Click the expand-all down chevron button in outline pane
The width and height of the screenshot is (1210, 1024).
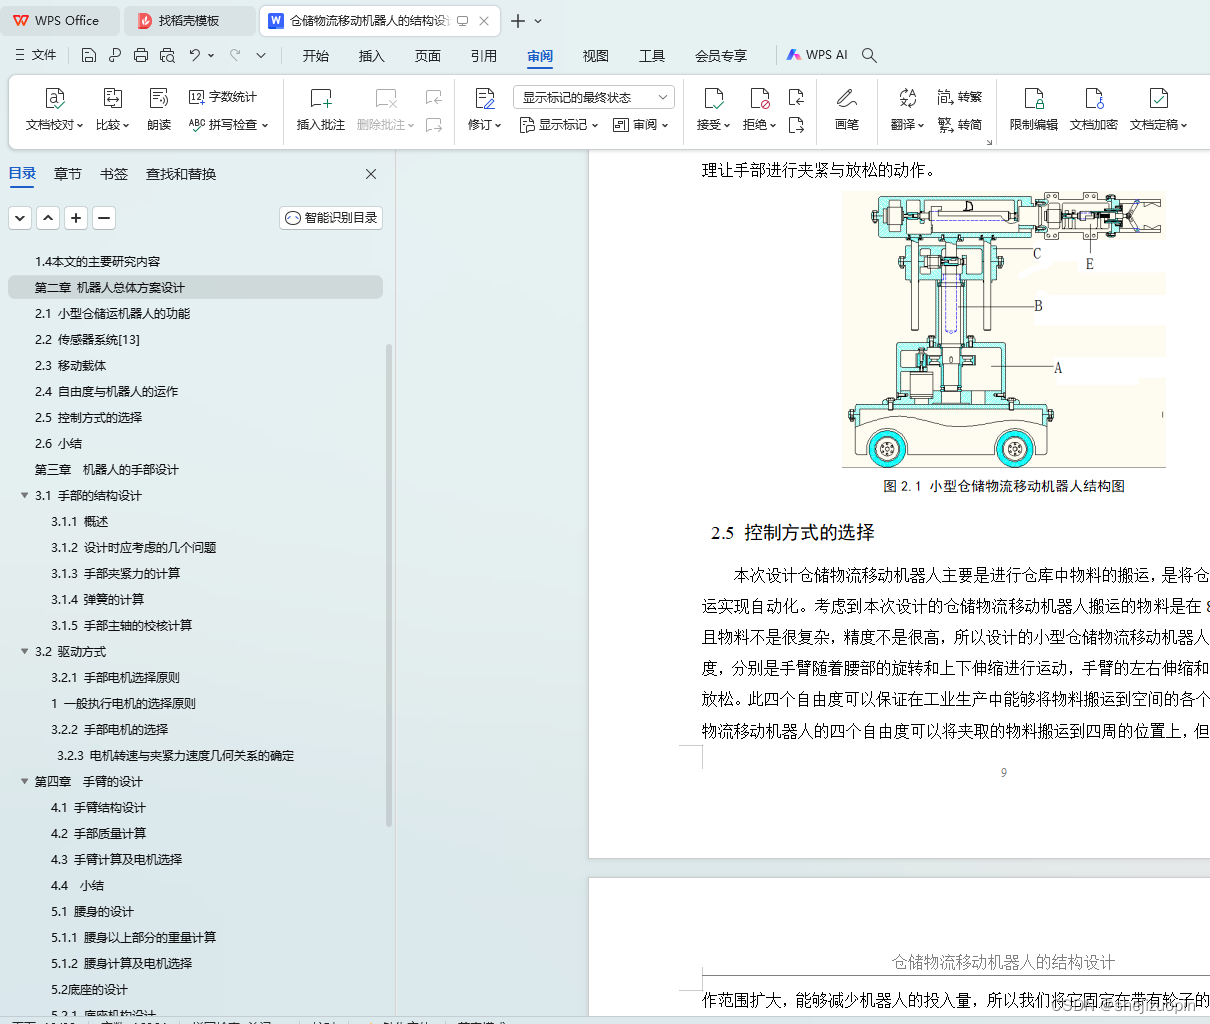point(20,217)
